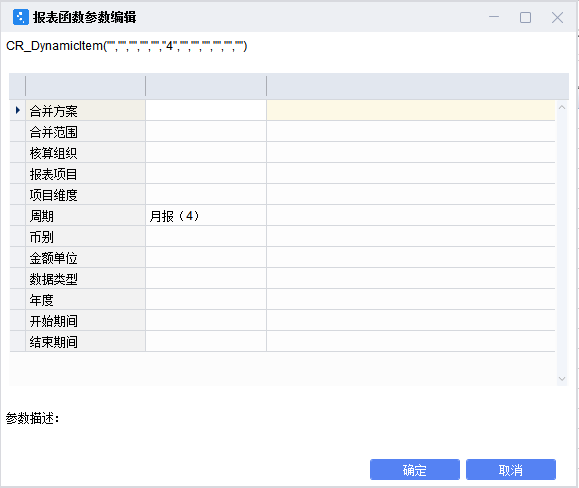Click the 年度 value cell
The image size is (579, 488).
pos(206,300)
